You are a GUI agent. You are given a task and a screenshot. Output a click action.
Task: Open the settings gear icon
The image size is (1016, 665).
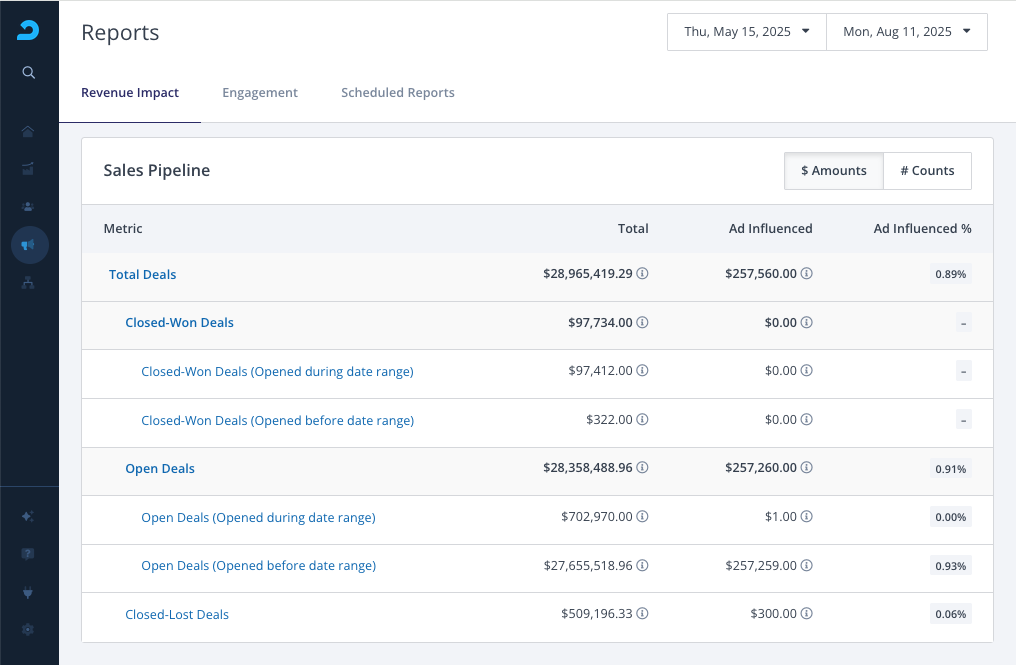point(28,629)
